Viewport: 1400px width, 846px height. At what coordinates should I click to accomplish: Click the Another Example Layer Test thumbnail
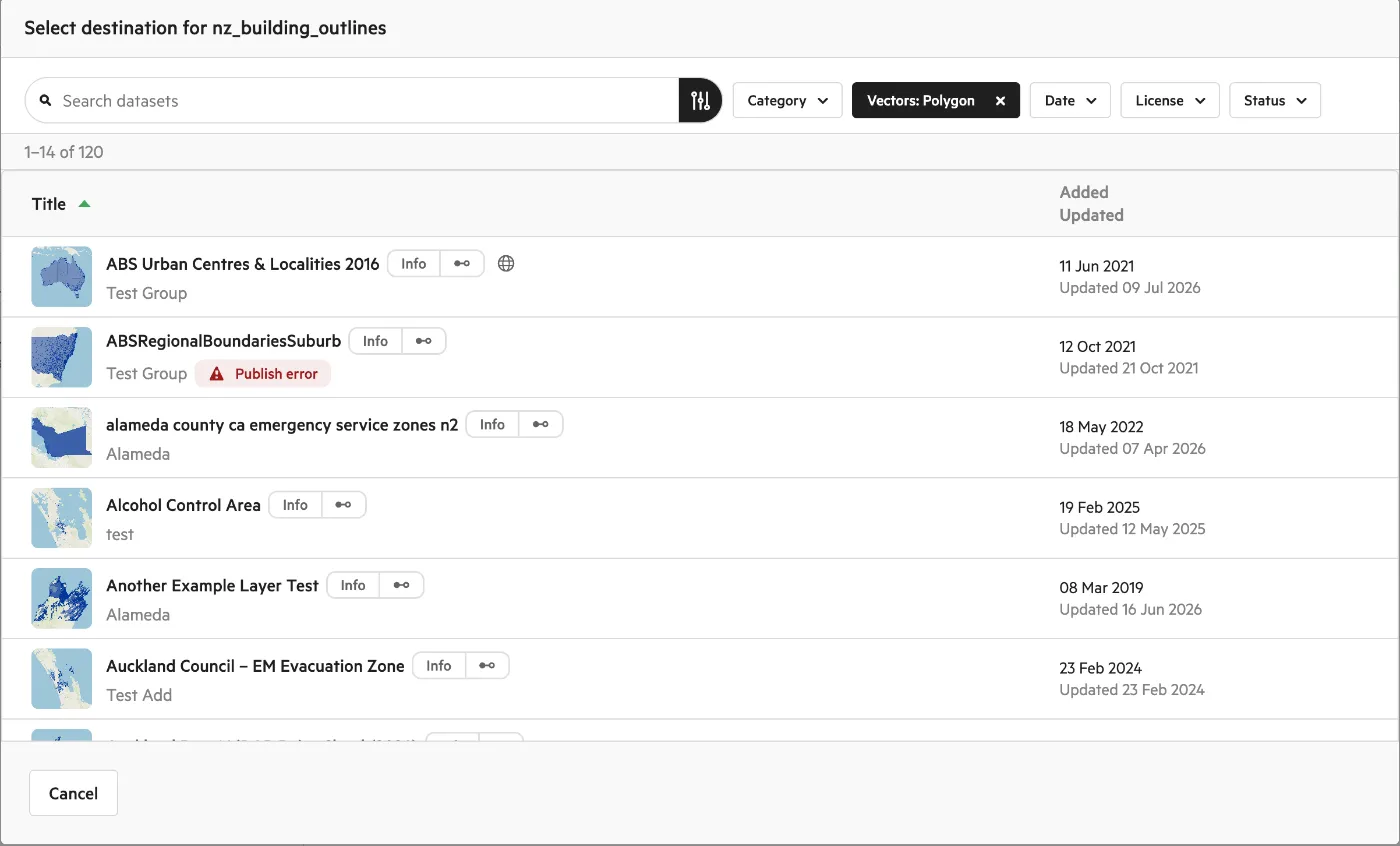coord(62,598)
